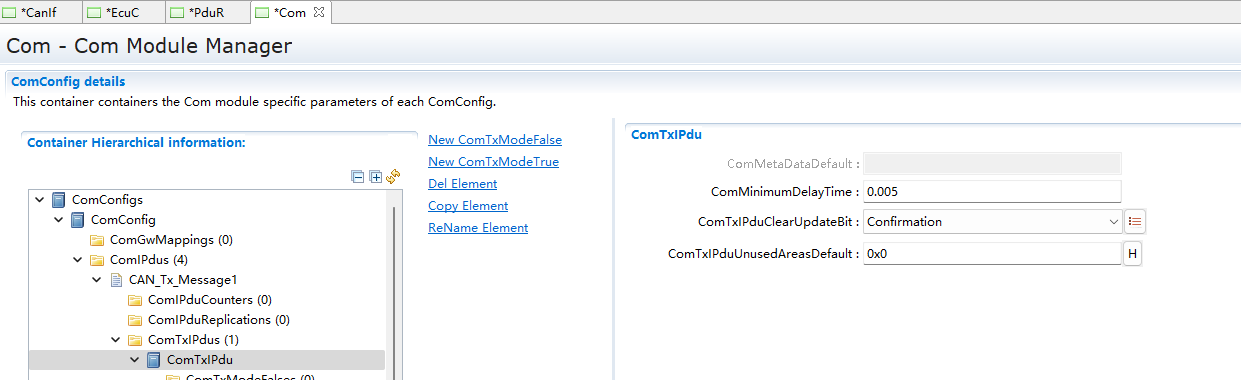Screen dimensions: 1241x380
Task: Click ComTxIPduUnusedAreasDefault label
Action: click(764, 254)
